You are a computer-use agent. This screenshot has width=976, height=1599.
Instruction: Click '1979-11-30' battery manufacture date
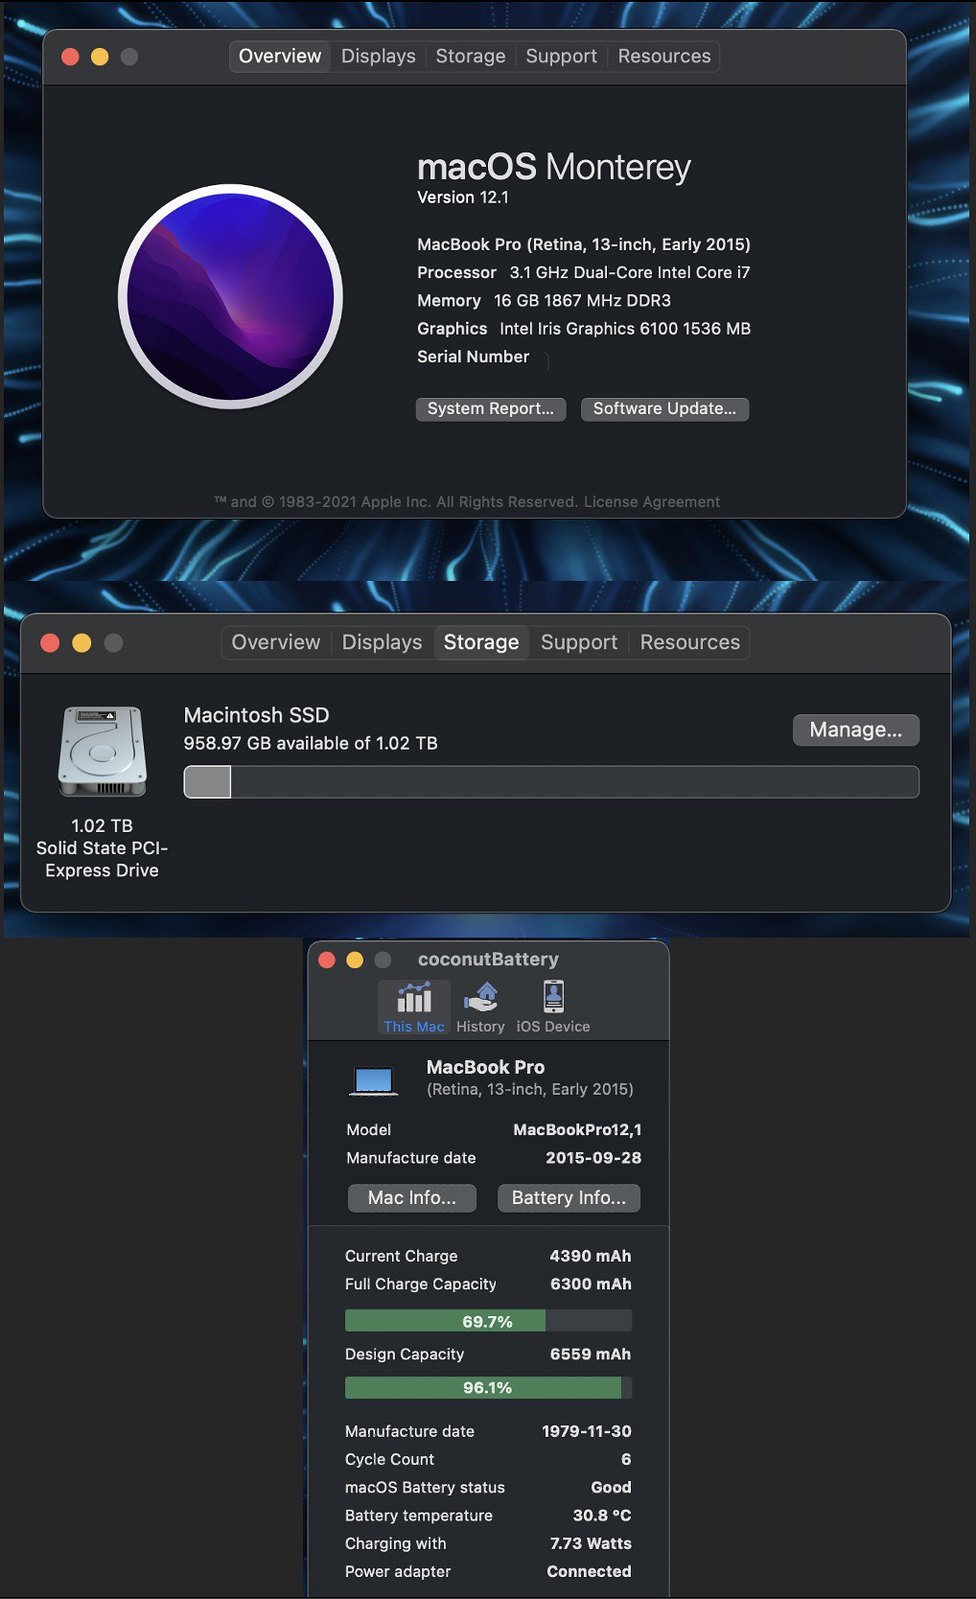tap(587, 1431)
